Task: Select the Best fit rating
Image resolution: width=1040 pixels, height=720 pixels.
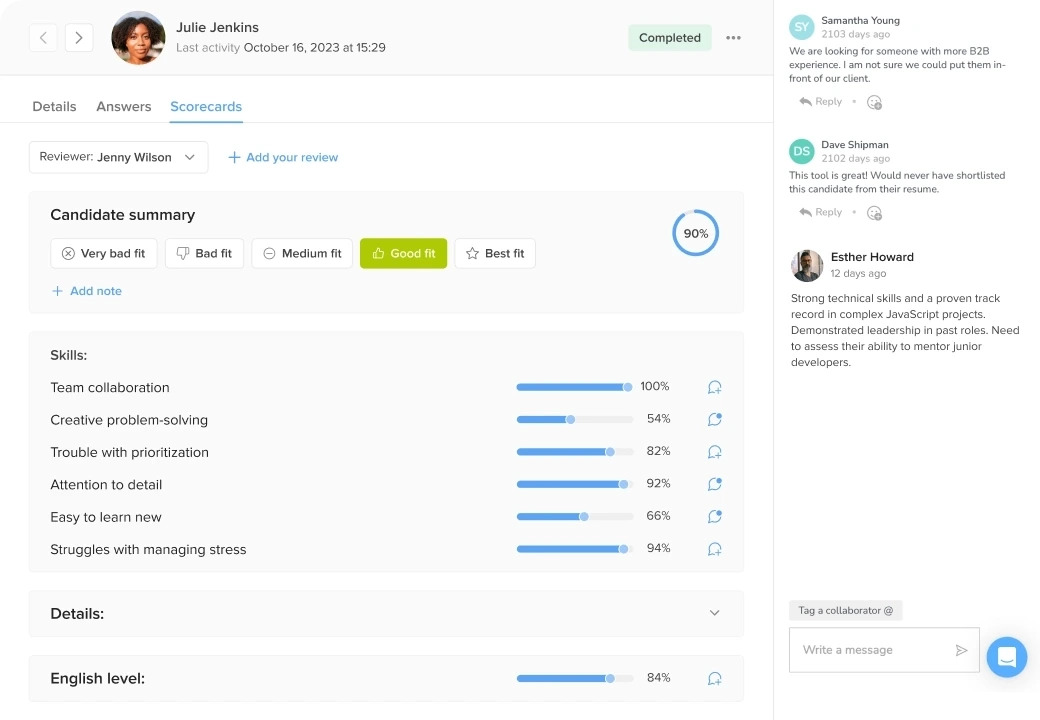Action: pos(495,253)
